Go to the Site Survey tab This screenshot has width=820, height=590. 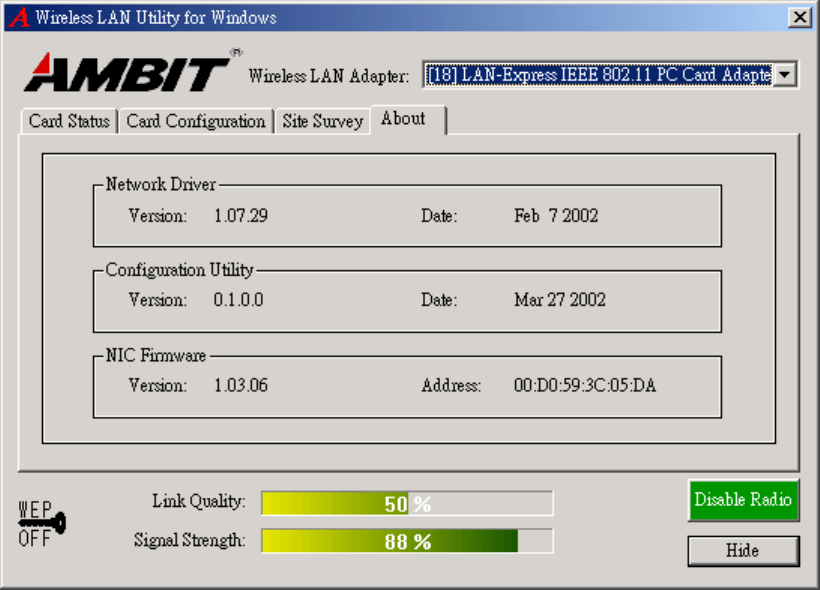(x=323, y=121)
